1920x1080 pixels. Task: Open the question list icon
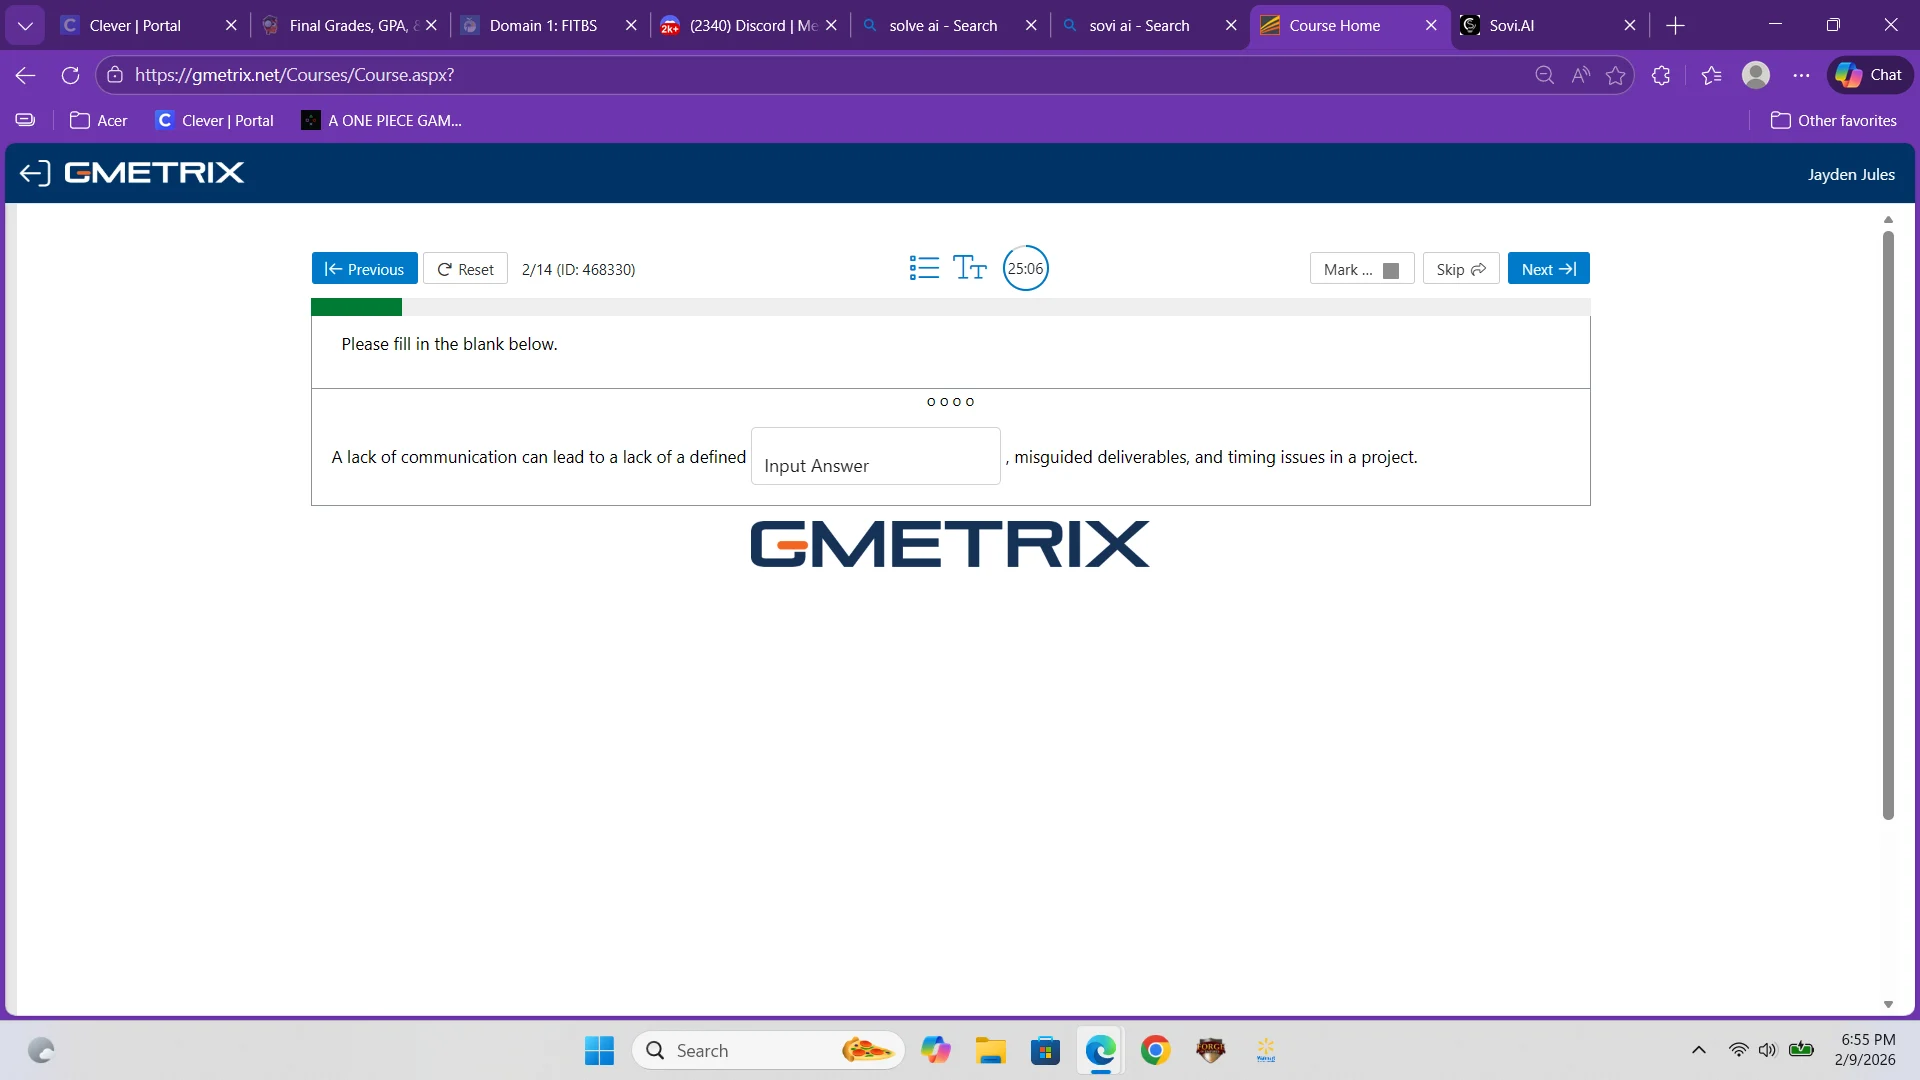click(924, 268)
